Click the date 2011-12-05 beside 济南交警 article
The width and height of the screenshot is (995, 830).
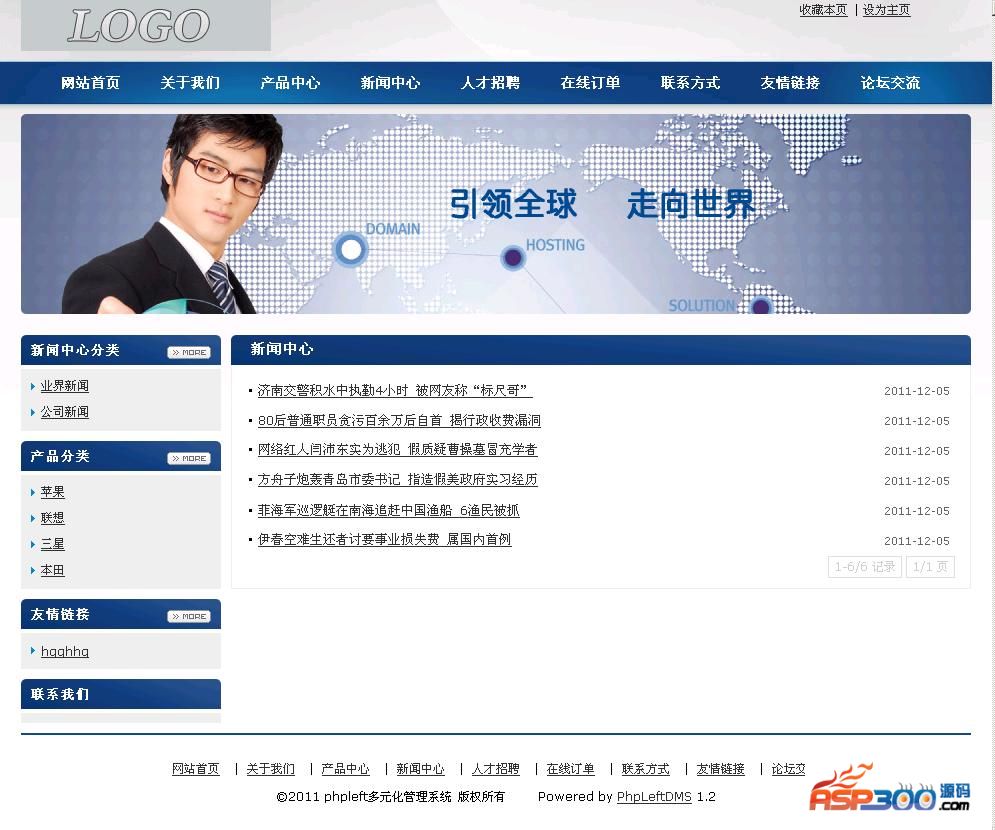916,391
